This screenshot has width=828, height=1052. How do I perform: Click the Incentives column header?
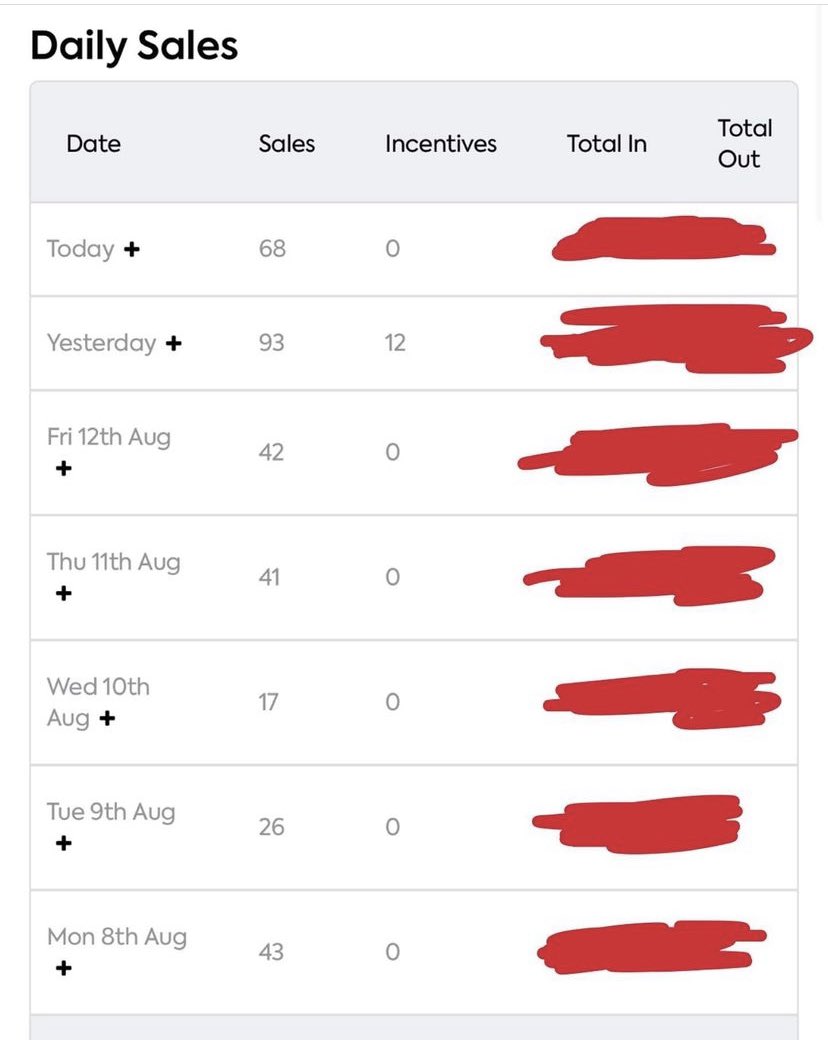pos(440,144)
